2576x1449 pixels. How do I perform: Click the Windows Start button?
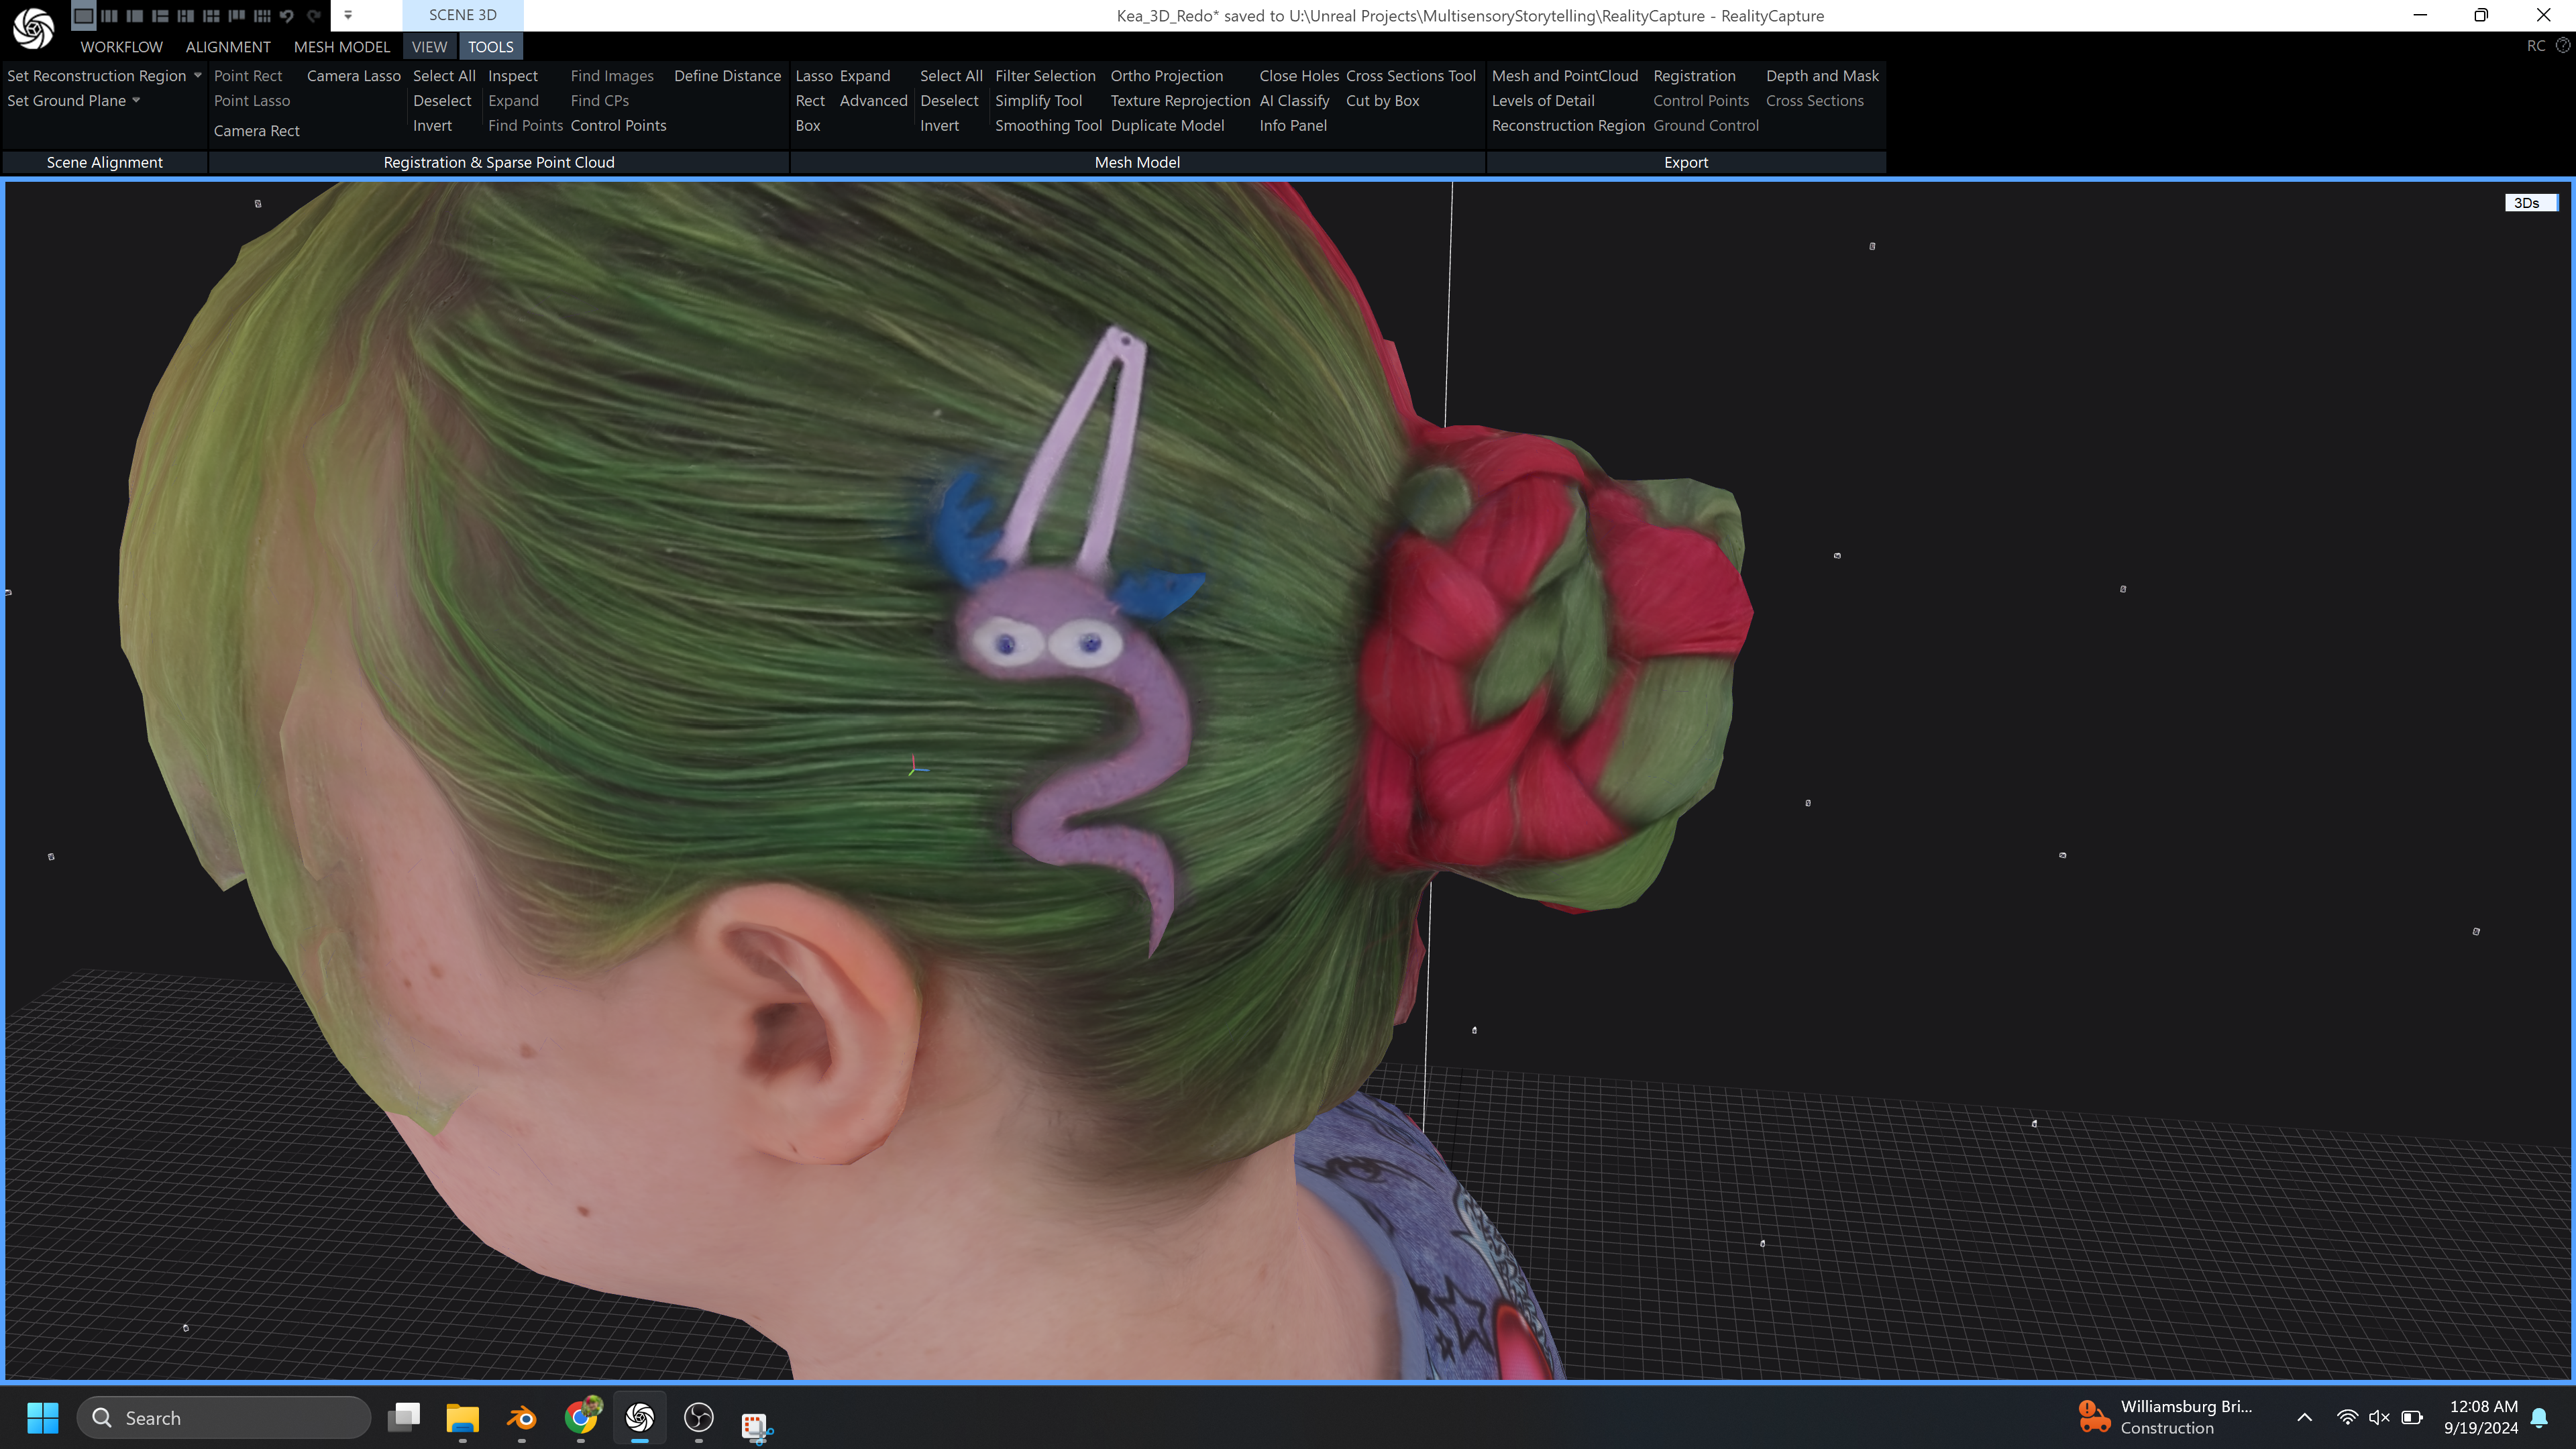point(43,1418)
